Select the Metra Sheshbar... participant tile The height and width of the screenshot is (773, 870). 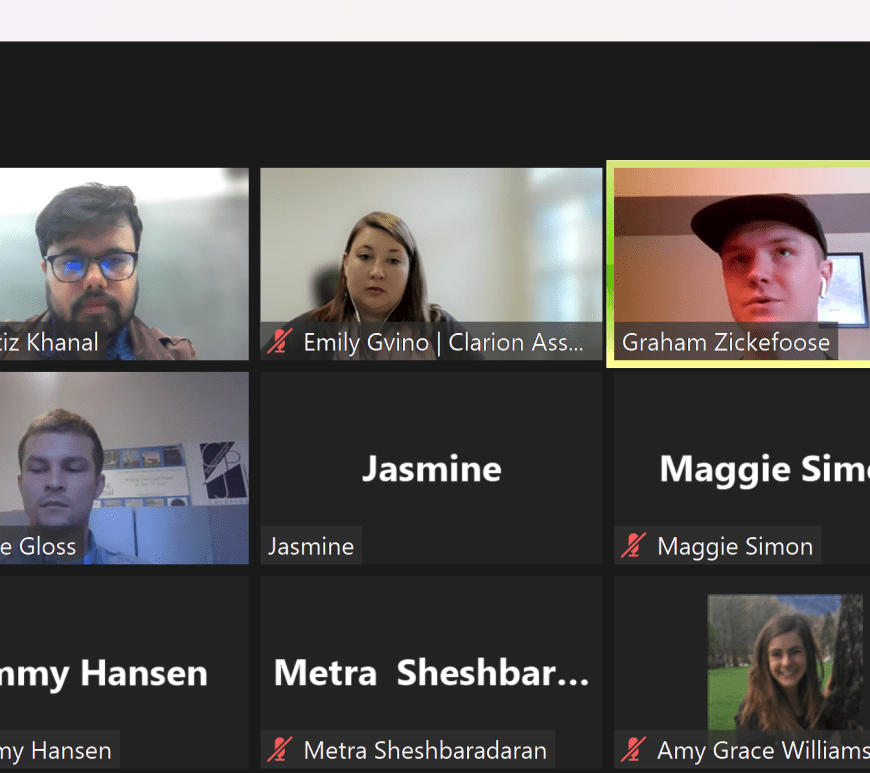431,674
